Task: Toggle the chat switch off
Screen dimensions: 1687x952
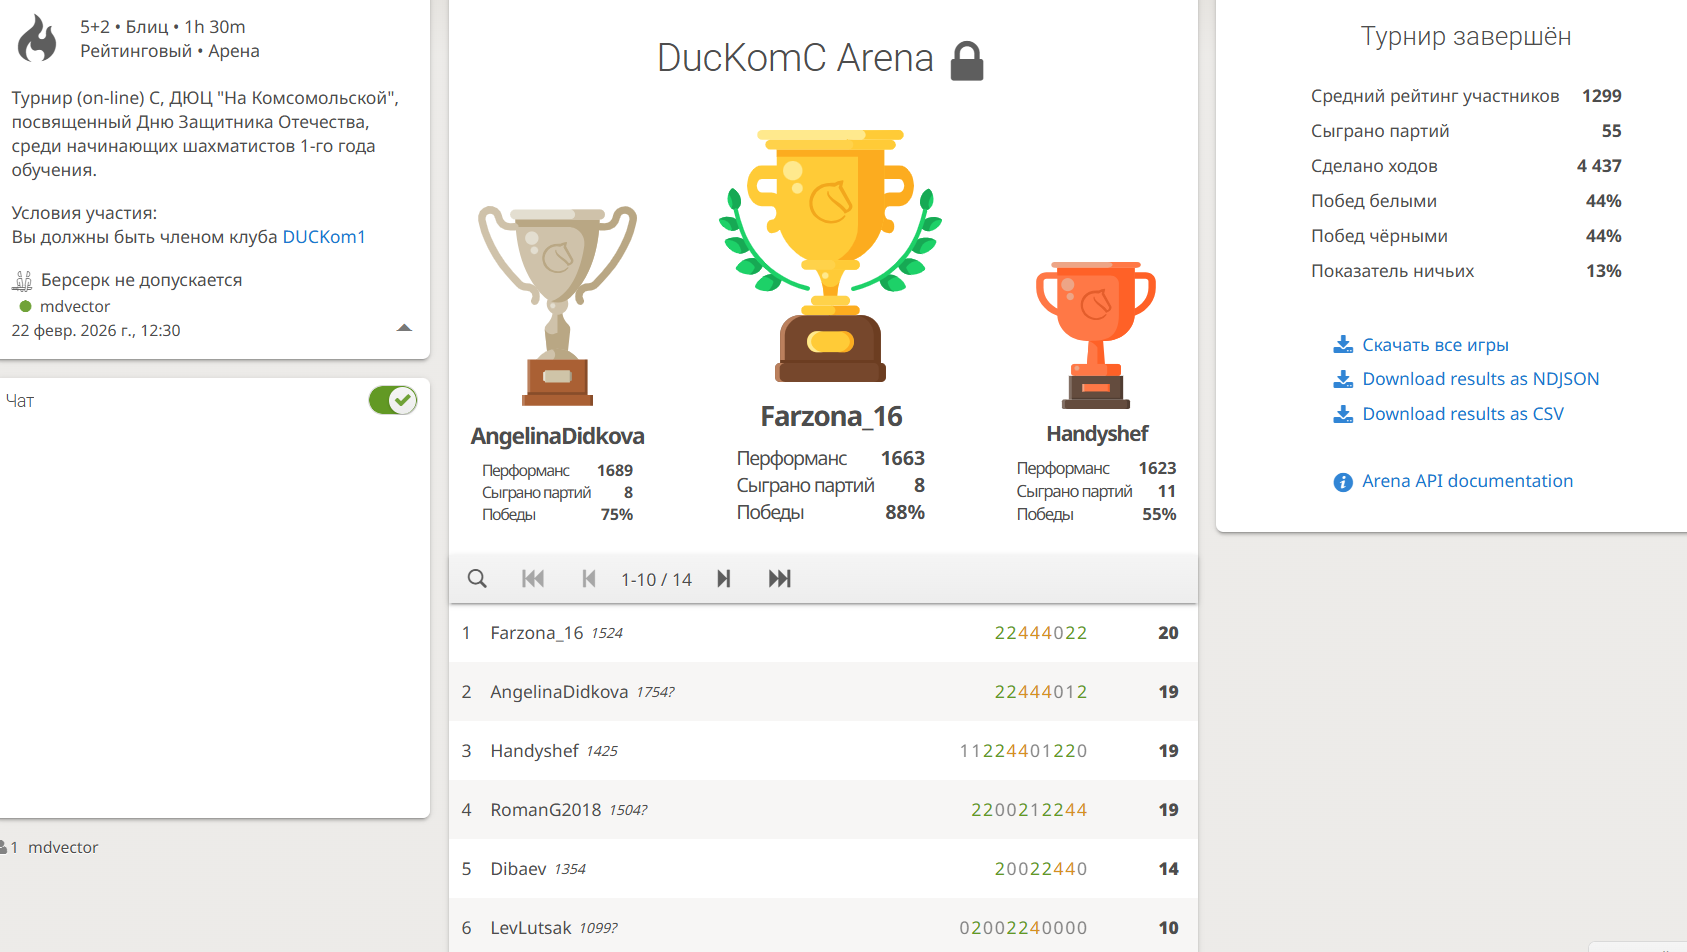Action: [393, 401]
